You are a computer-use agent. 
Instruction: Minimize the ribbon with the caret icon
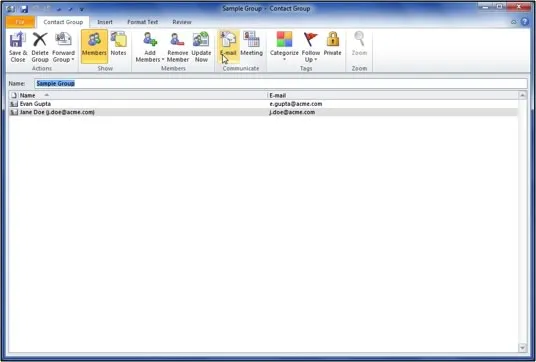coord(513,22)
